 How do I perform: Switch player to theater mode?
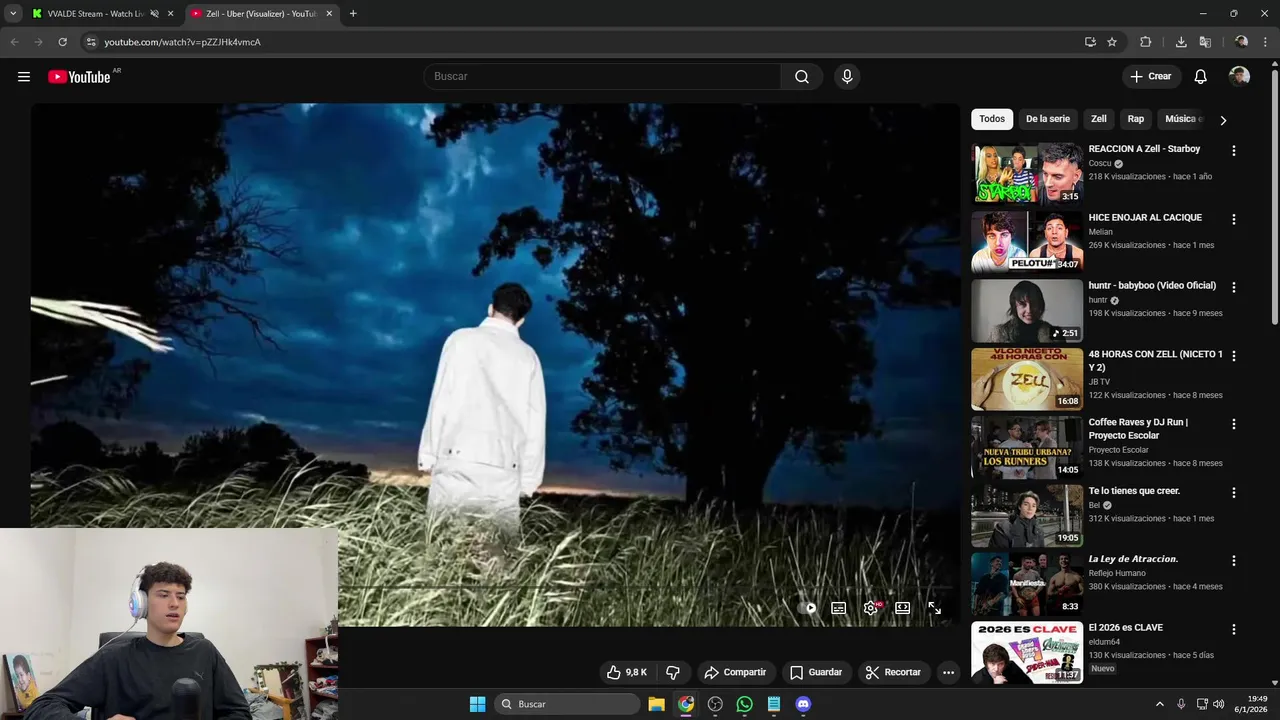(902, 608)
